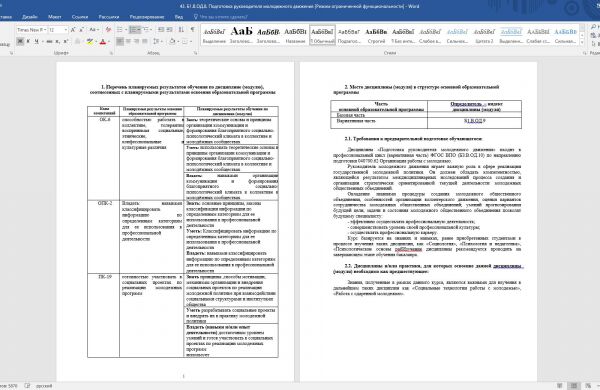This screenshot has width=600, height=390.
Task: Click the numbered list icon
Action: [x=133, y=29]
